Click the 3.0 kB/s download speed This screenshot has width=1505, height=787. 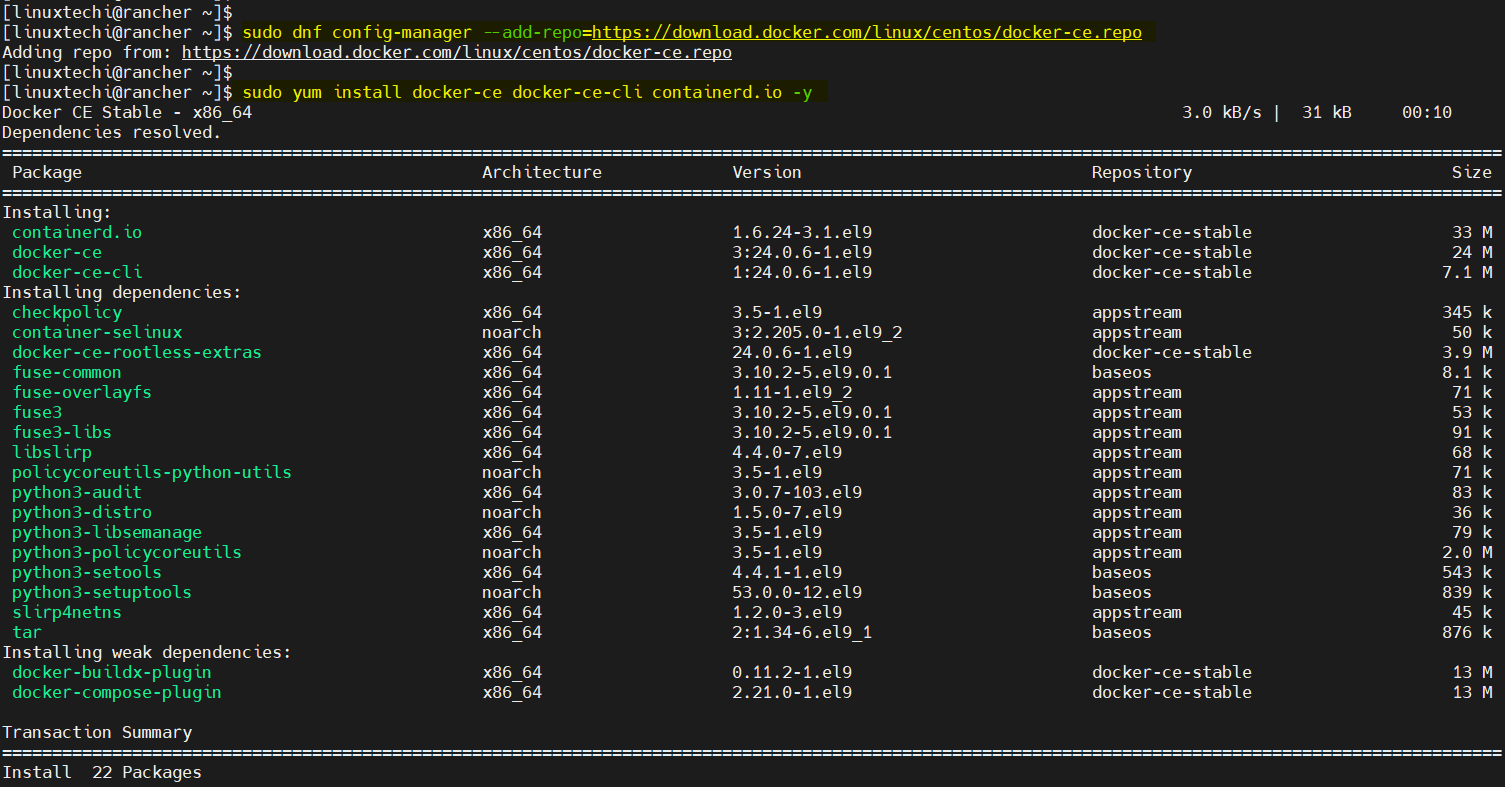(x=1222, y=112)
